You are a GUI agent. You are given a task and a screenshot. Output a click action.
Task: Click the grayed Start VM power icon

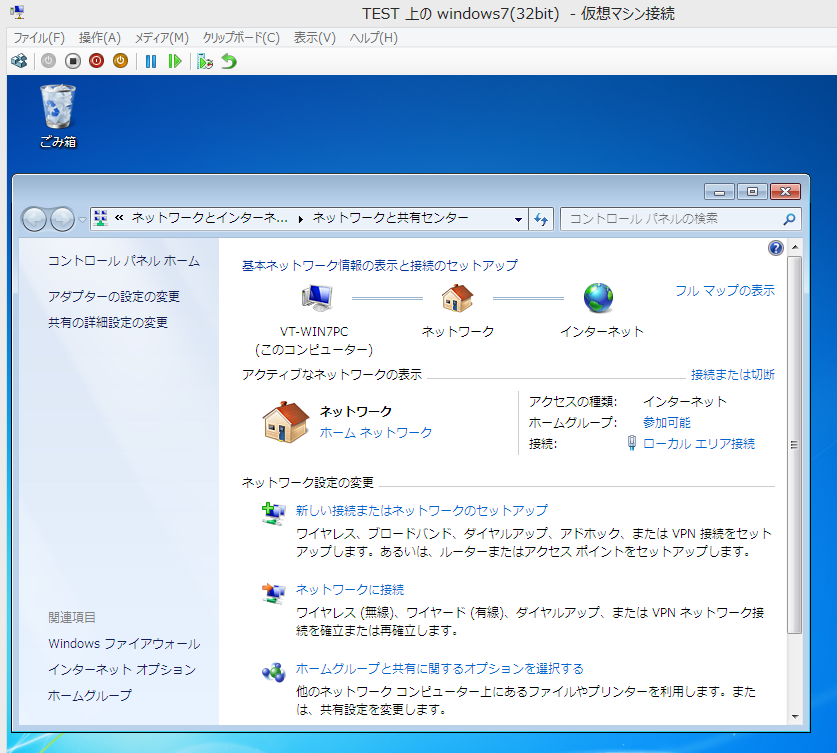coord(49,61)
